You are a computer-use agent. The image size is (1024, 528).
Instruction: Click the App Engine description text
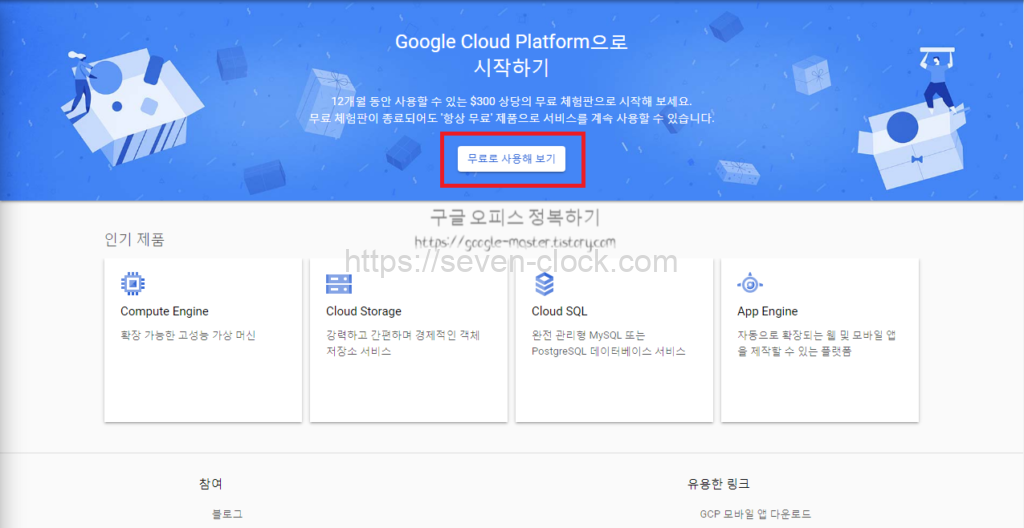coord(816,343)
